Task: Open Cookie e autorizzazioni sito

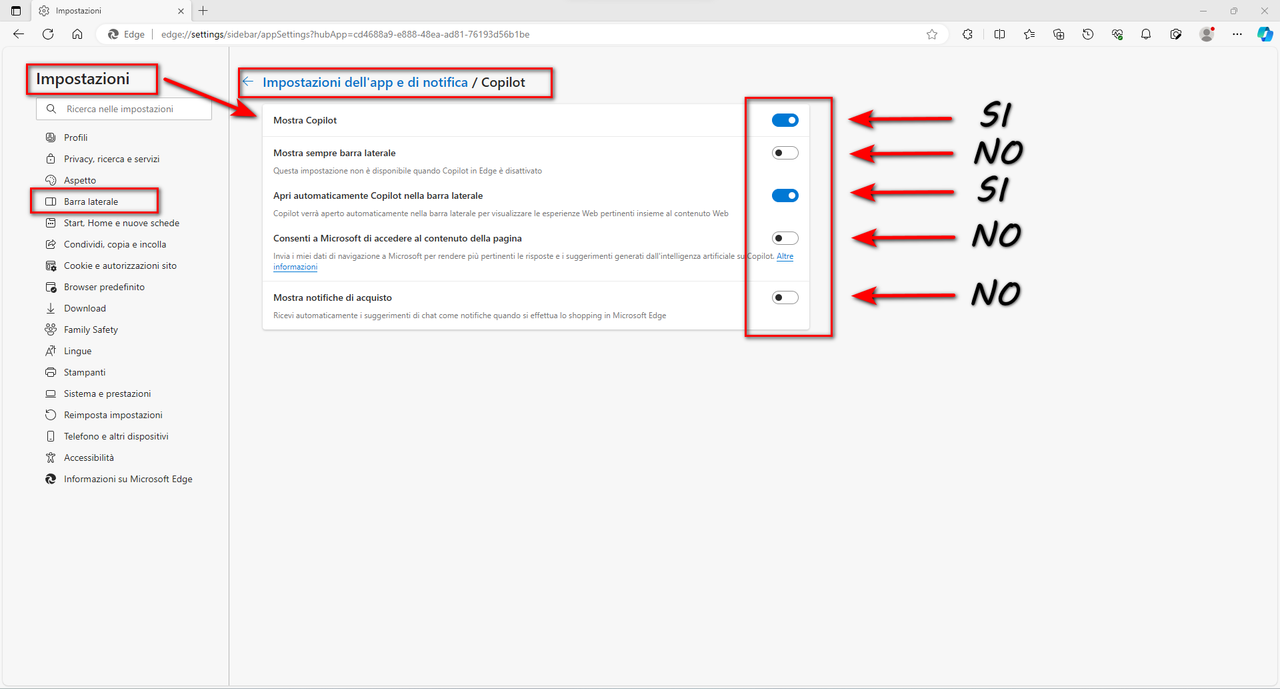Action: coord(120,266)
